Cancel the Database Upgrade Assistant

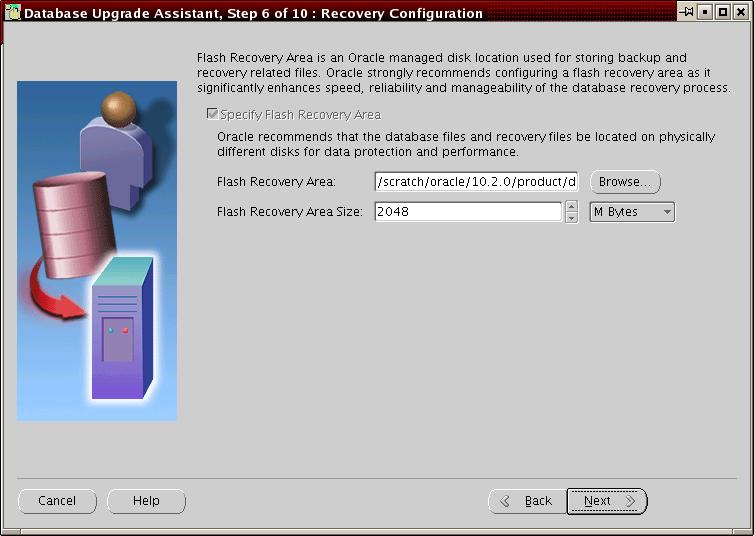coord(57,501)
